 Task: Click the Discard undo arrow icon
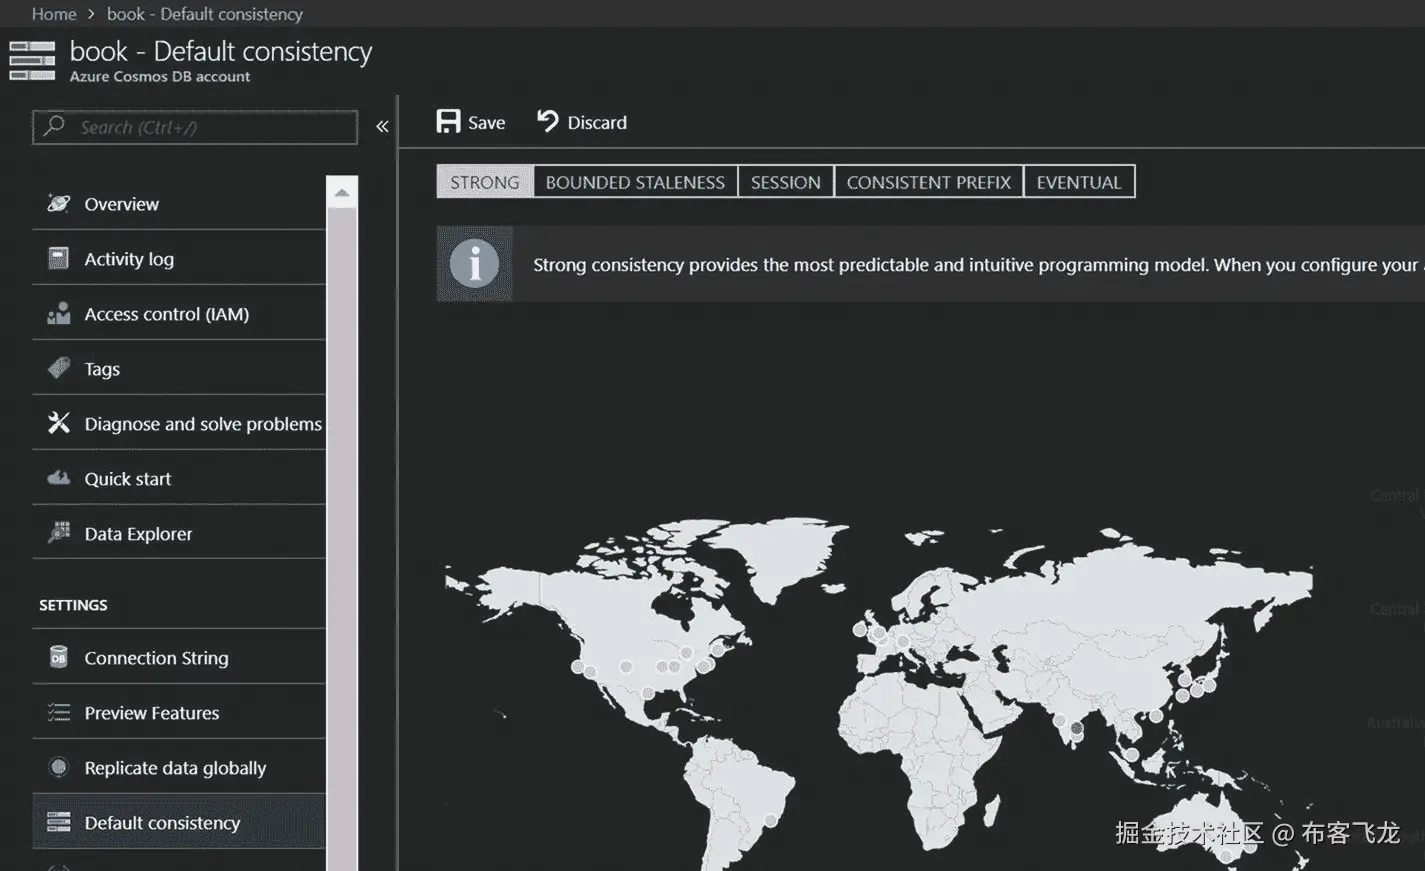click(547, 121)
